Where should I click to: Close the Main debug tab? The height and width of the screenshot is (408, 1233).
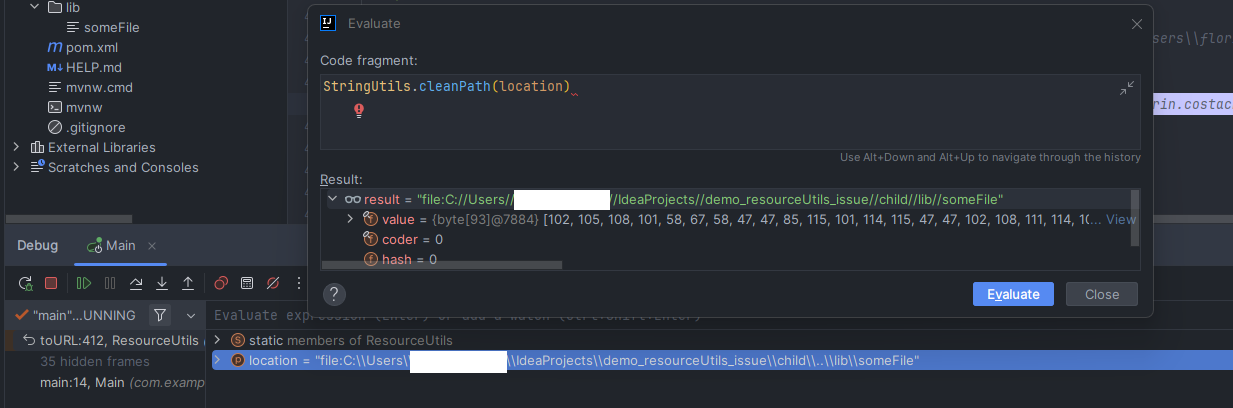pyautogui.click(x=152, y=246)
